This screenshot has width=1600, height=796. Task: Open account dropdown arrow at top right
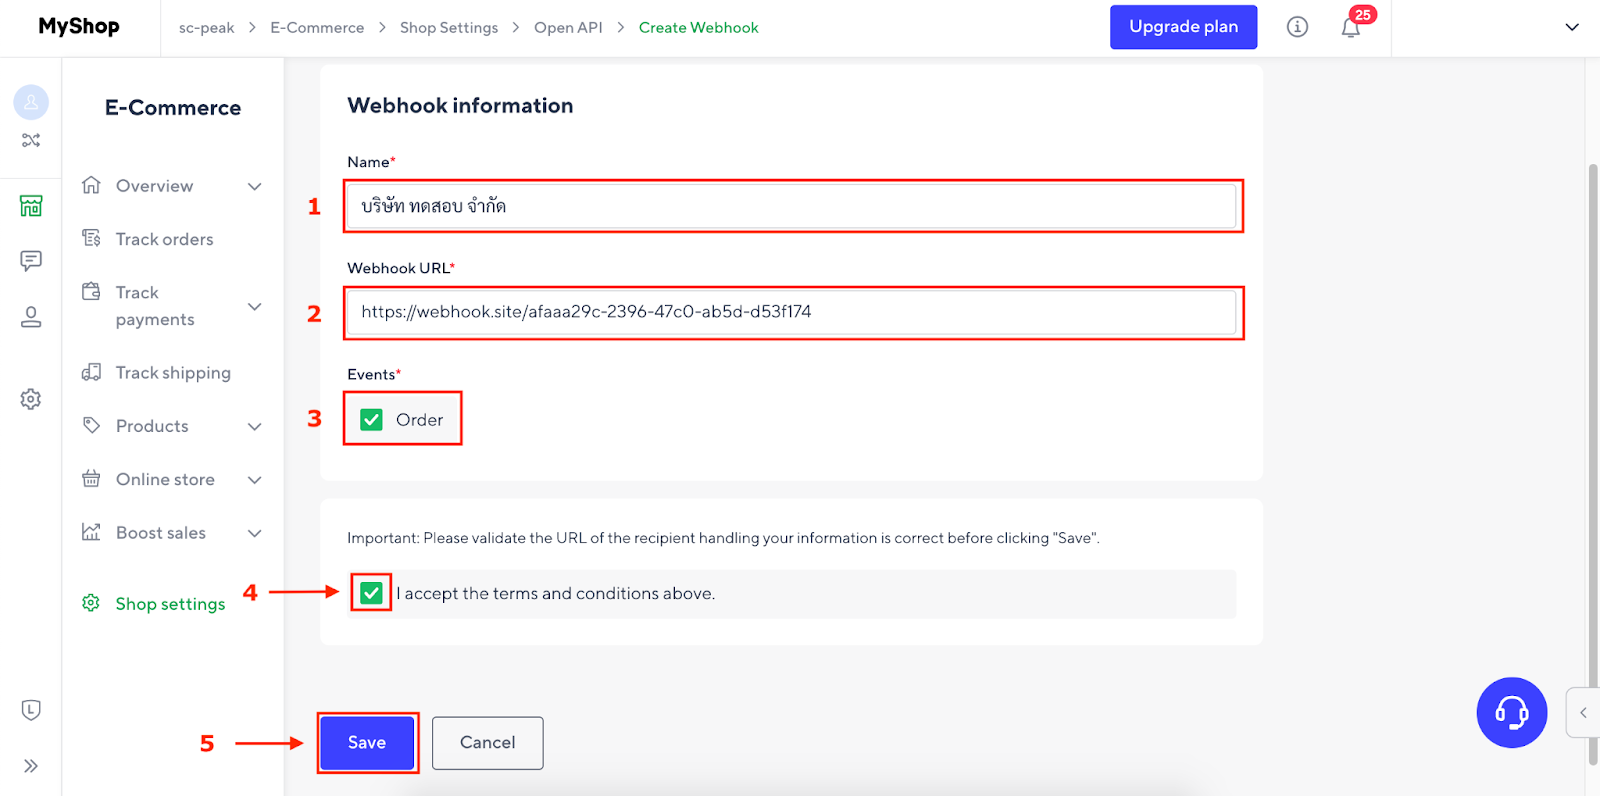tap(1572, 27)
